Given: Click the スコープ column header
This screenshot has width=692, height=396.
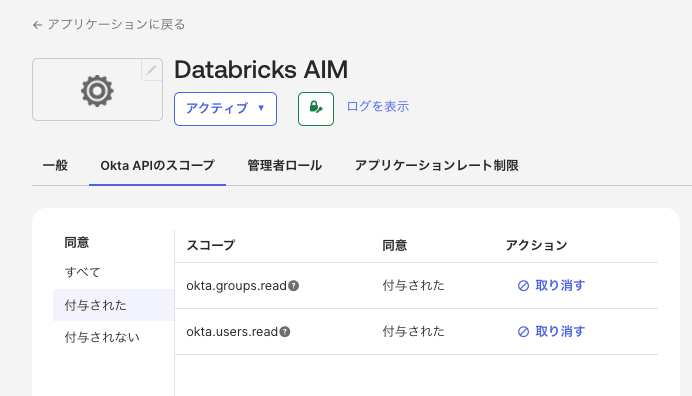Looking at the screenshot, I should pos(211,245).
